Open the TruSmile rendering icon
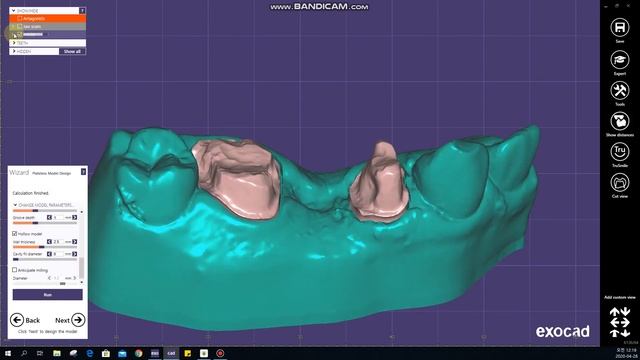 pos(620,151)
